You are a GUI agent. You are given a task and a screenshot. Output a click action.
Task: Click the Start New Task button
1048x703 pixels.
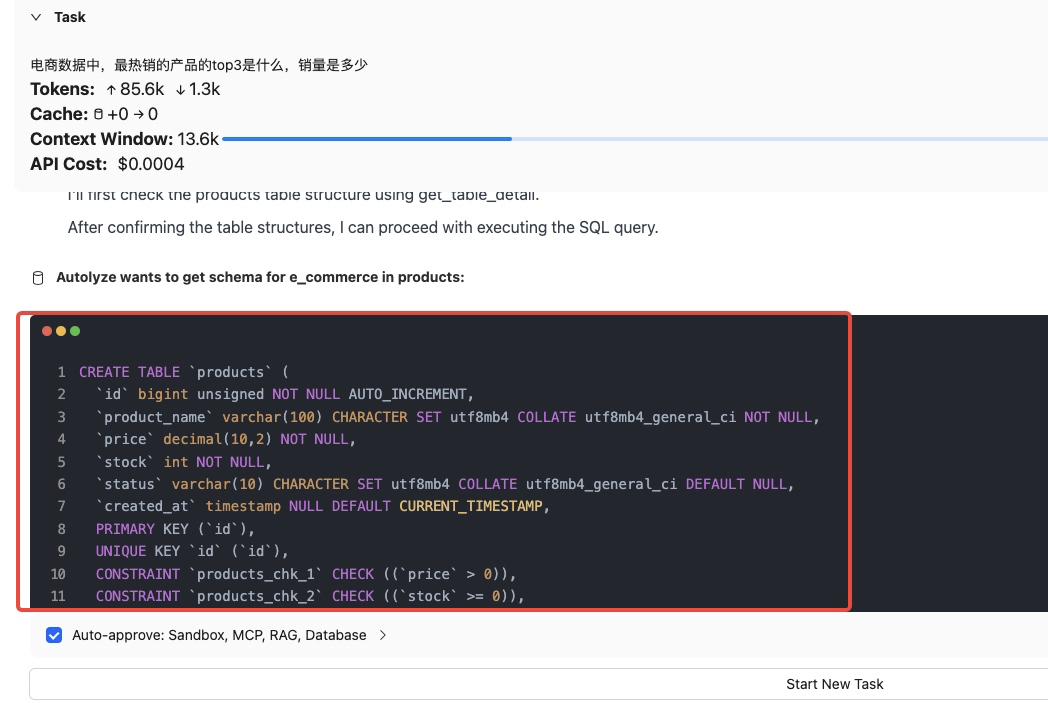click(x=834, y=684)
